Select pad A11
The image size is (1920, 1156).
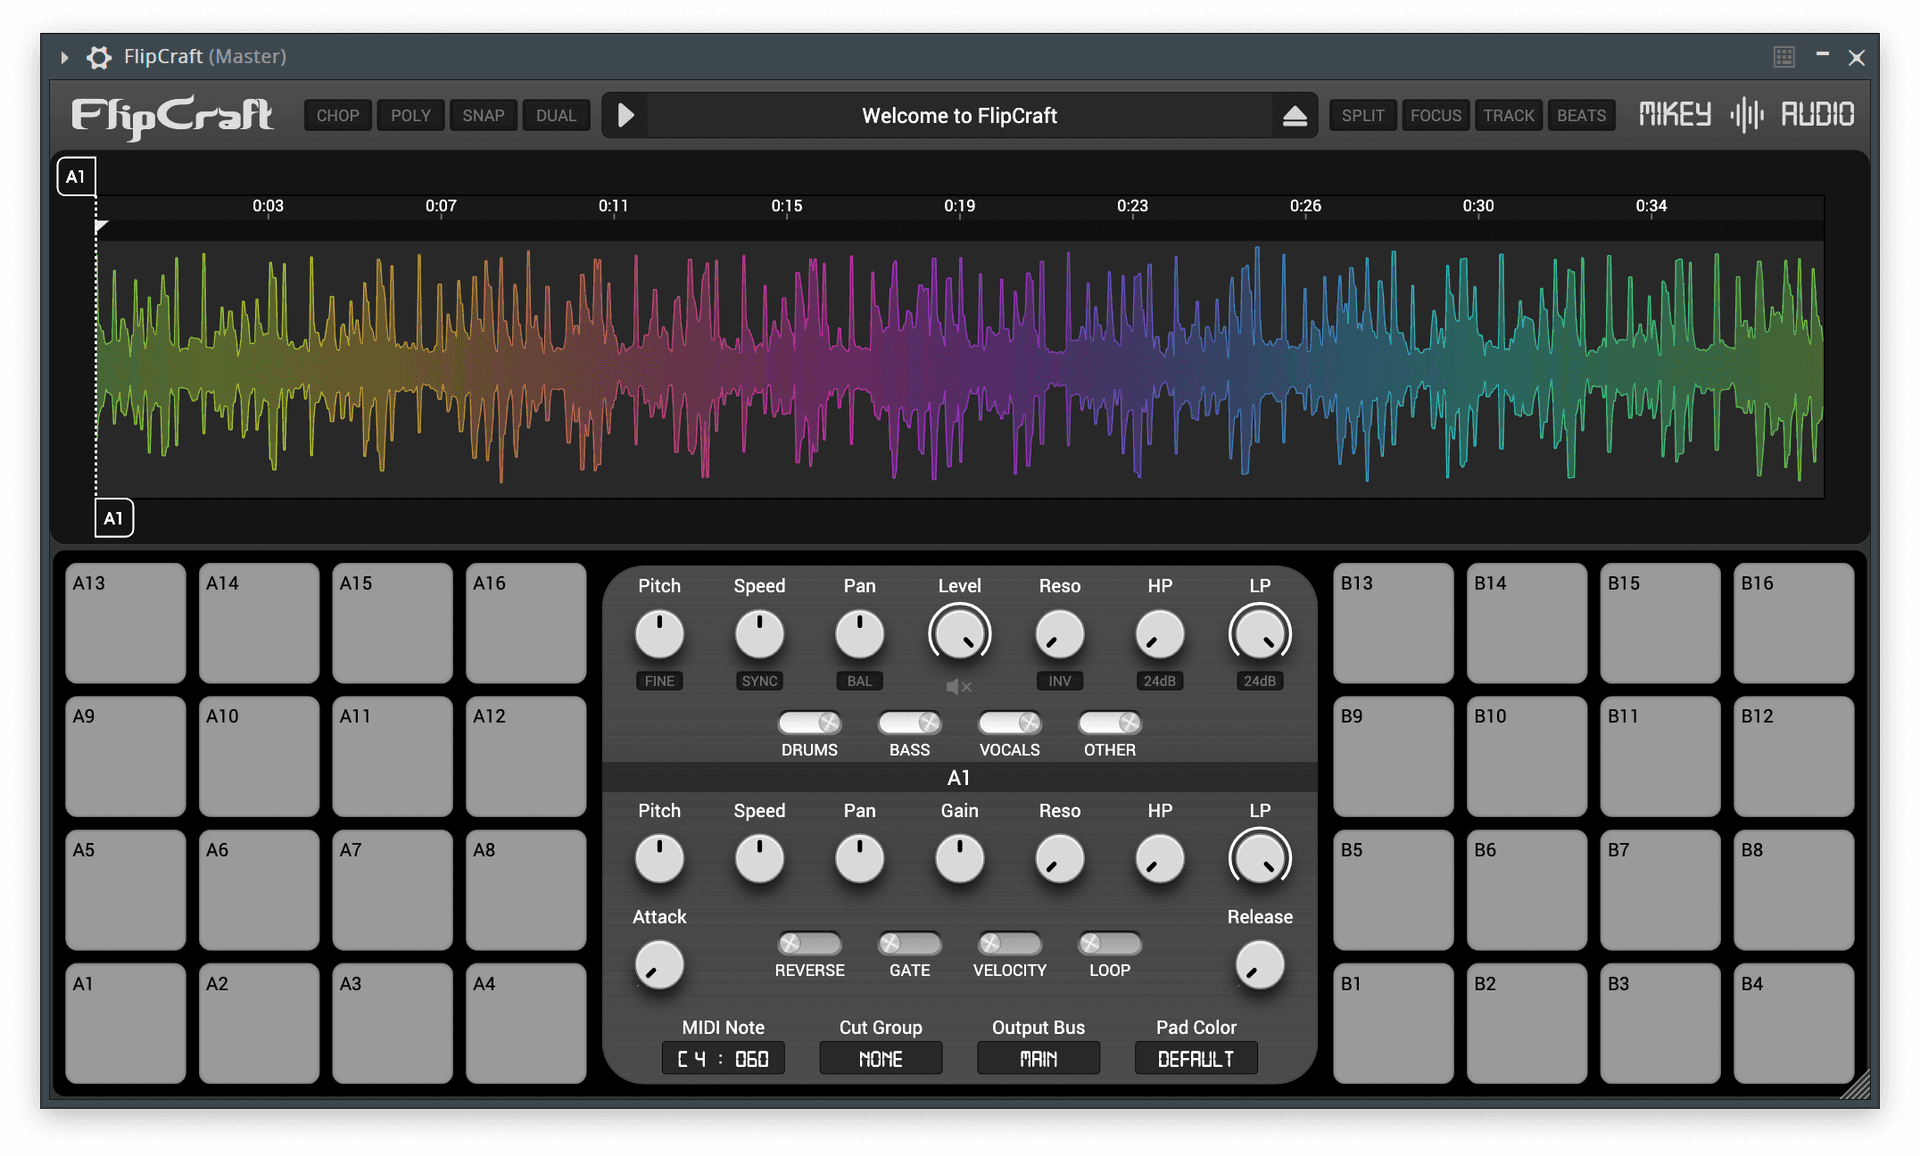pyautogui.click(x=392, y=756)
